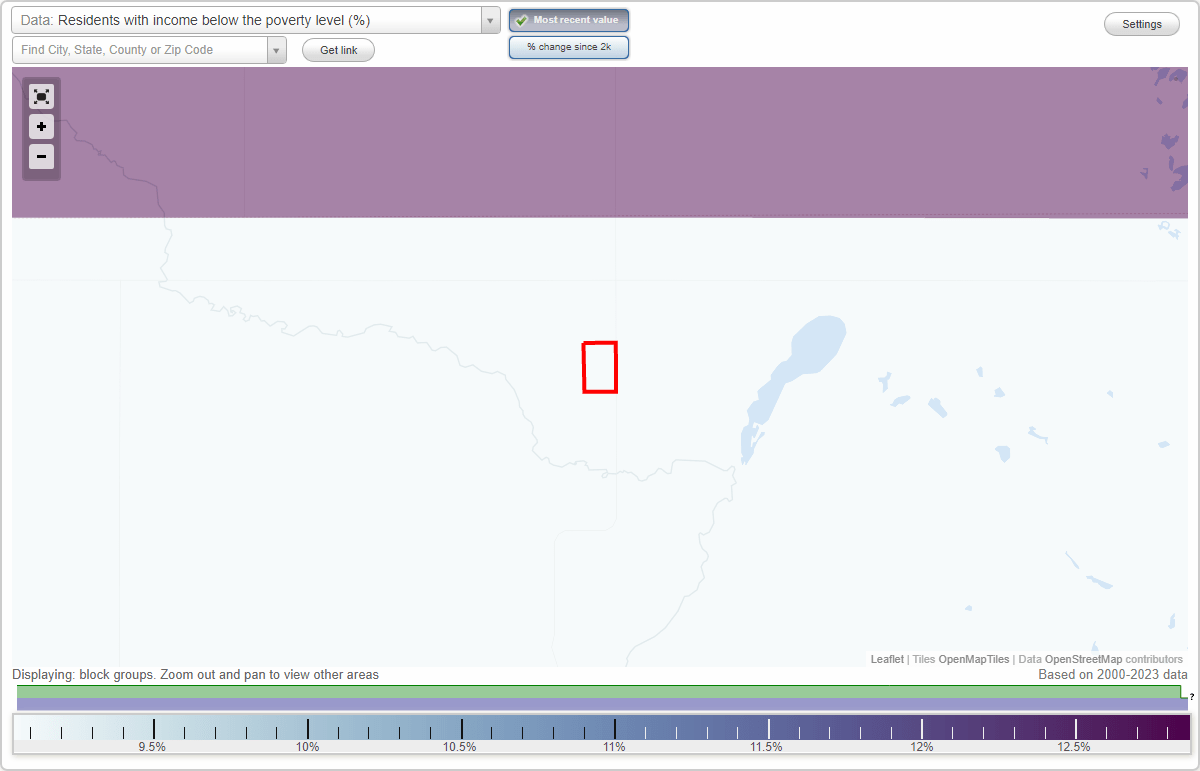Click the green checkmark on Most recent value
Screen dimensions: 1200x771
[521, 19]
